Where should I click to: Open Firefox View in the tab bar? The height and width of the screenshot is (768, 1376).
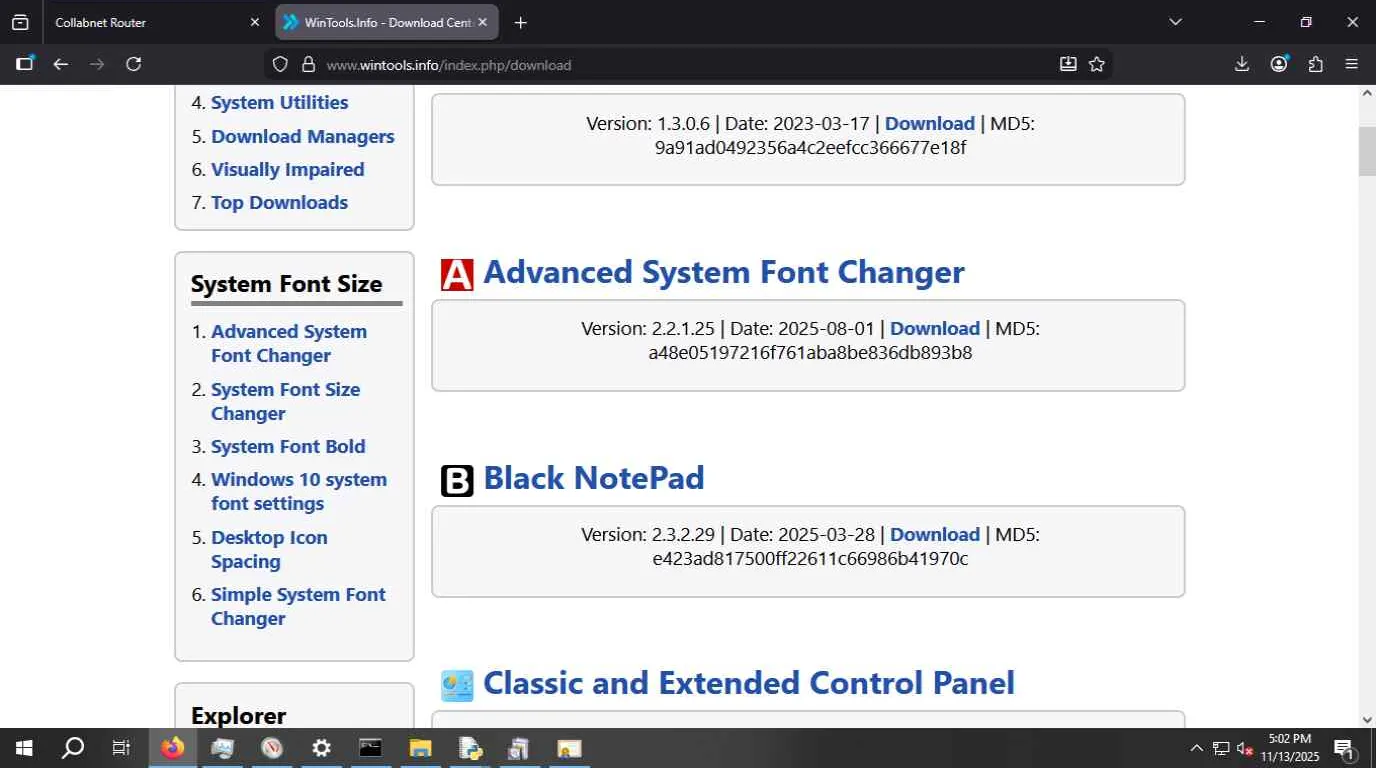[x=20, y=22]
